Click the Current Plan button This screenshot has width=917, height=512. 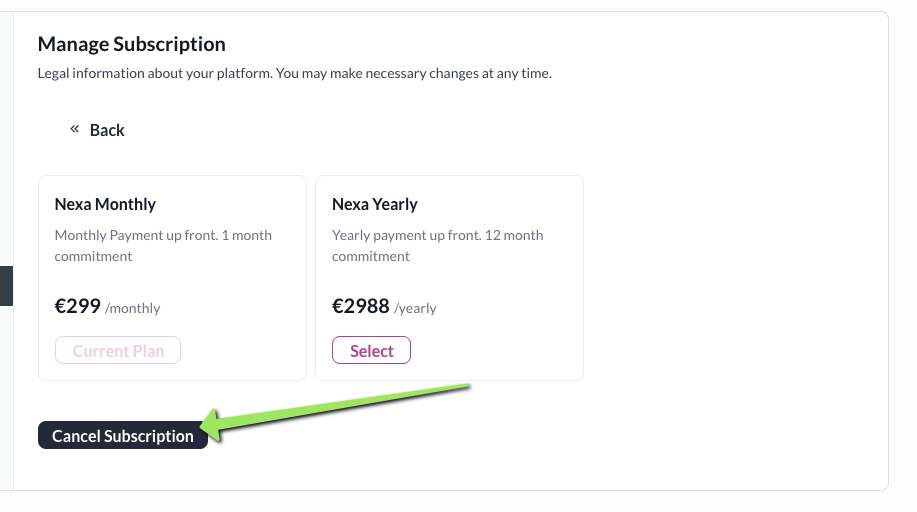click(118, 351)
